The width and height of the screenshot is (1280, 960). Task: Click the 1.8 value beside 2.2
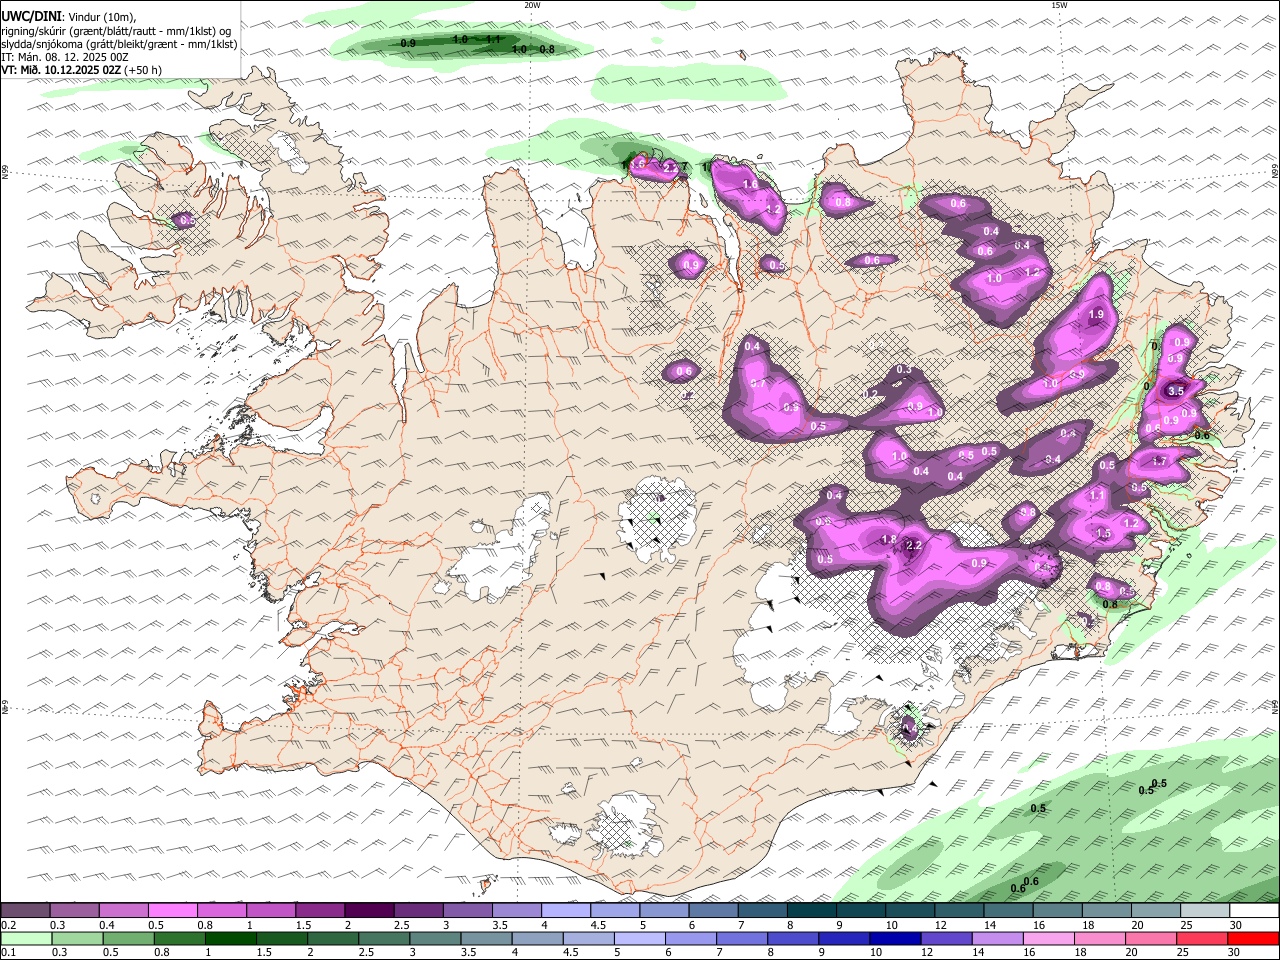tap(888, 540)
